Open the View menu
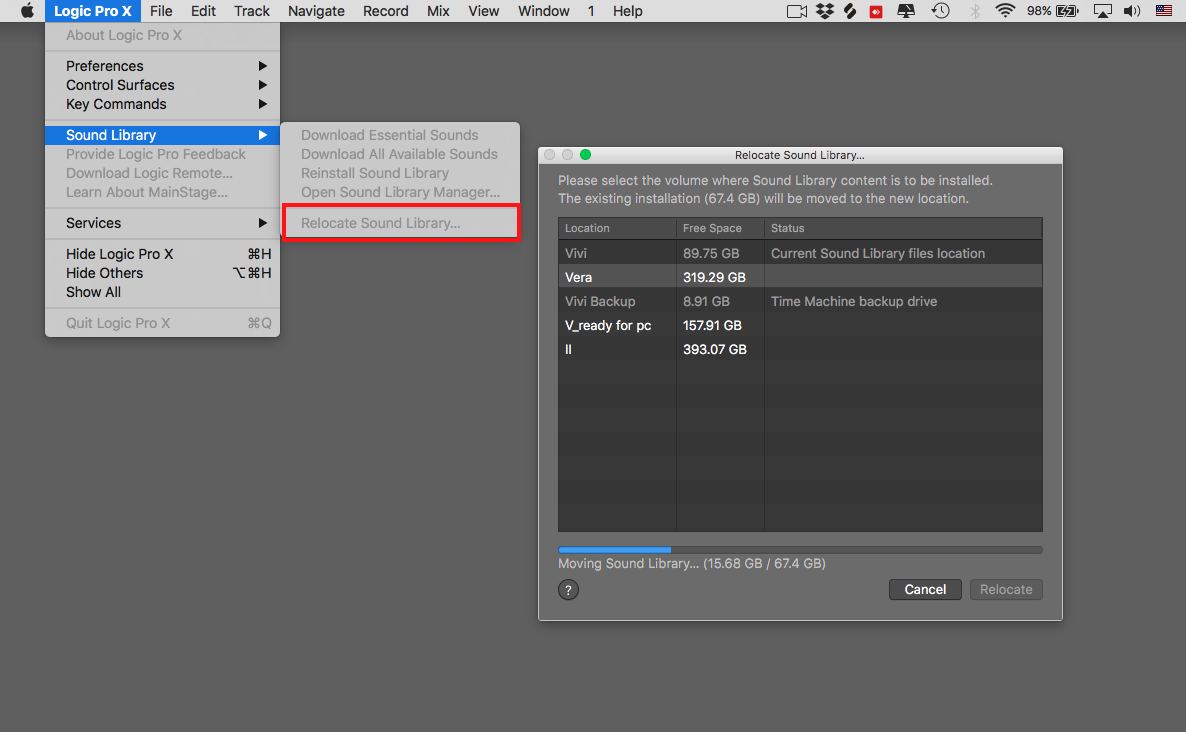The width and height of the screenshot is (1186, 732). coord(483,11)
